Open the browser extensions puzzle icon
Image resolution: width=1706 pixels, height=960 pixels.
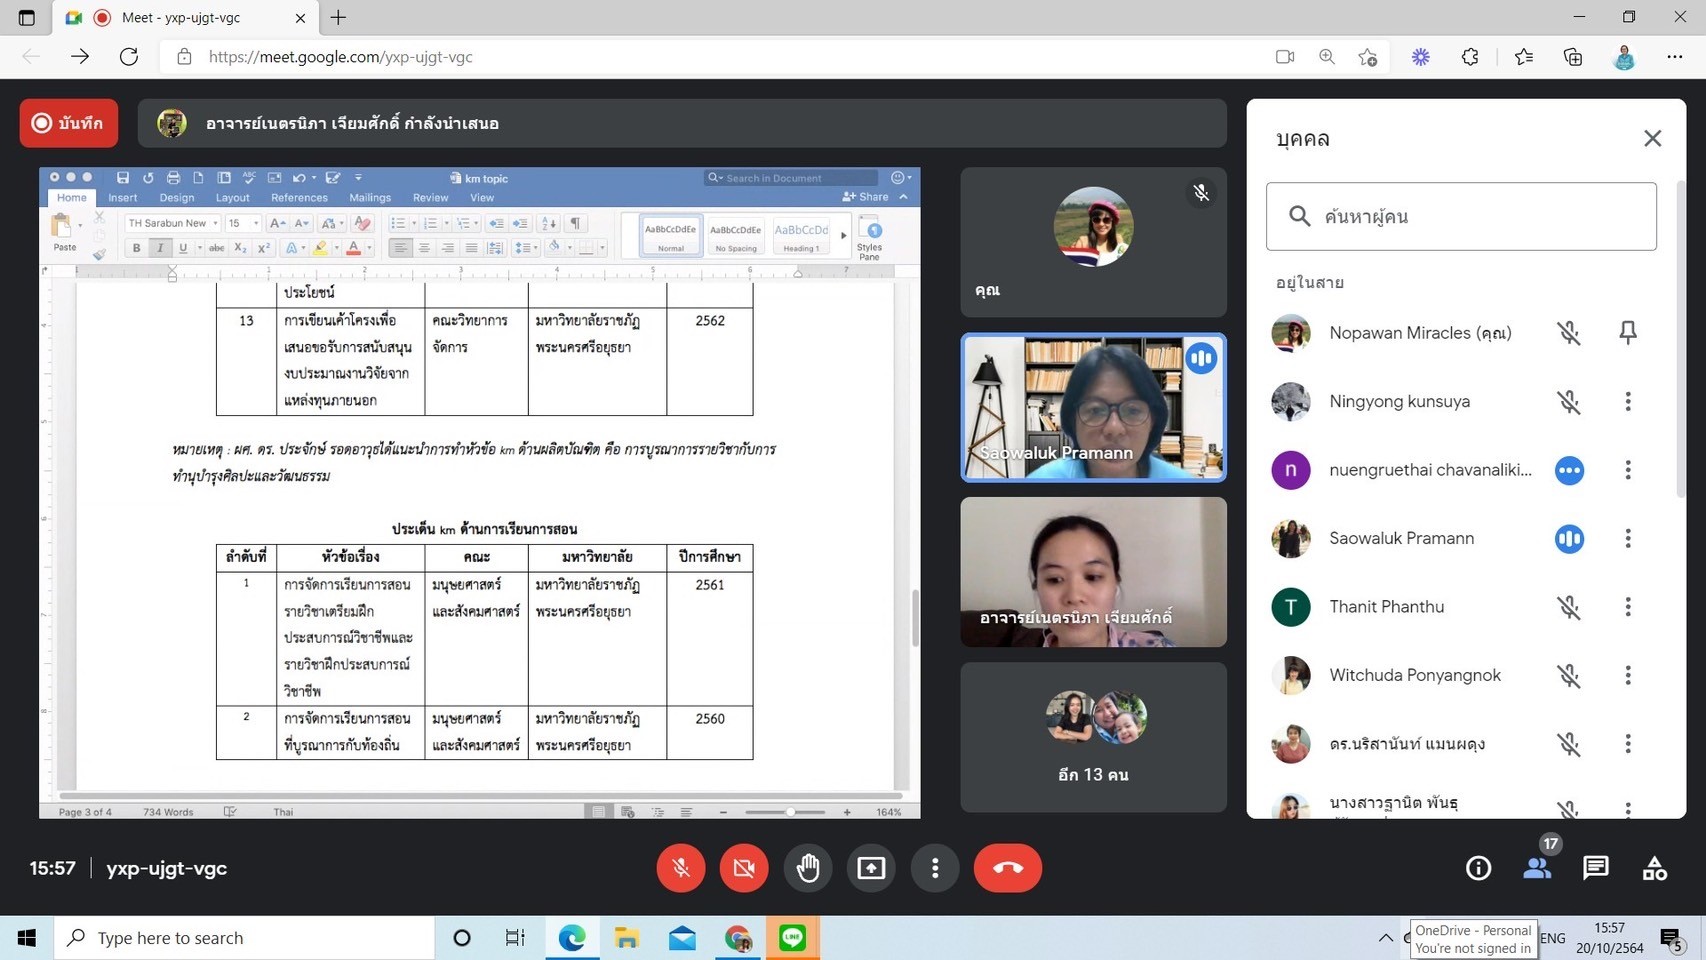[x=1470, y=57]
